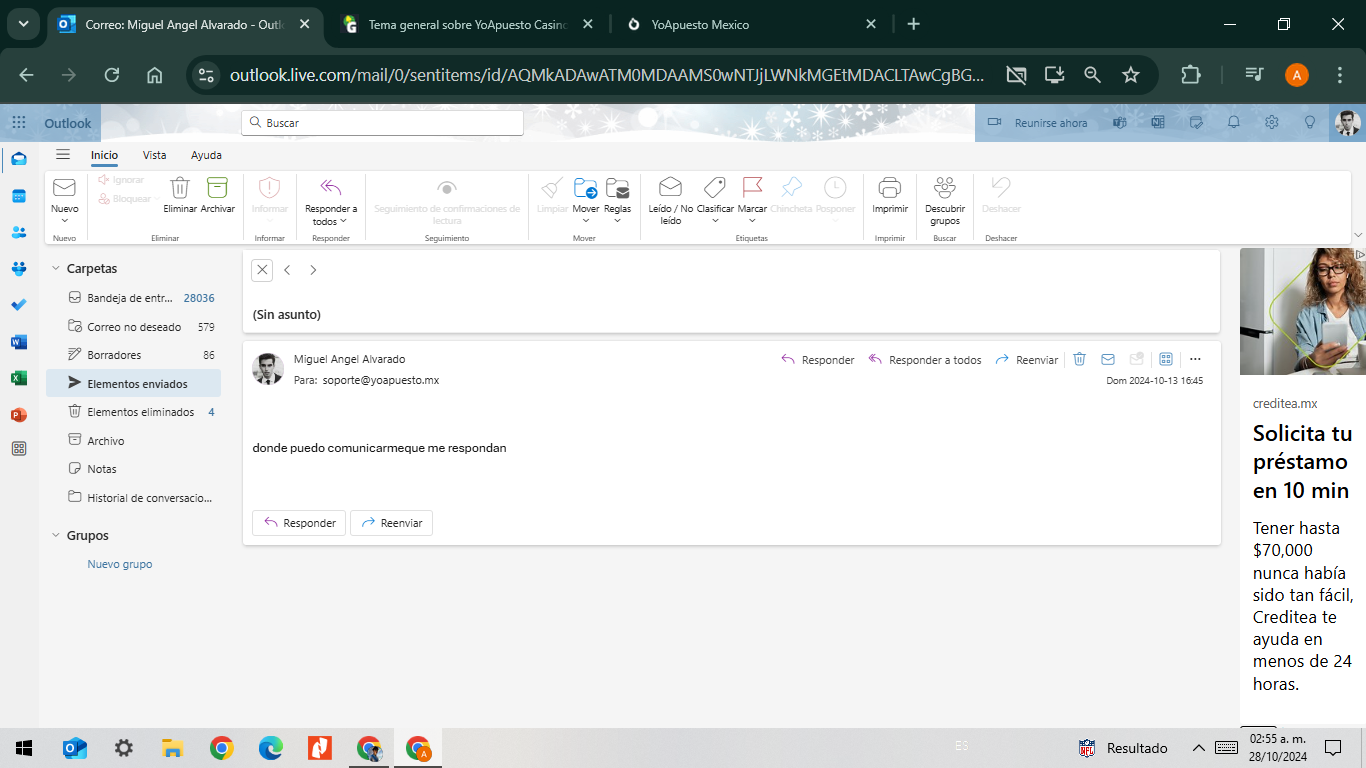
Task: Archive the message with Archivar icon
Action: click(x=217, y=189)
